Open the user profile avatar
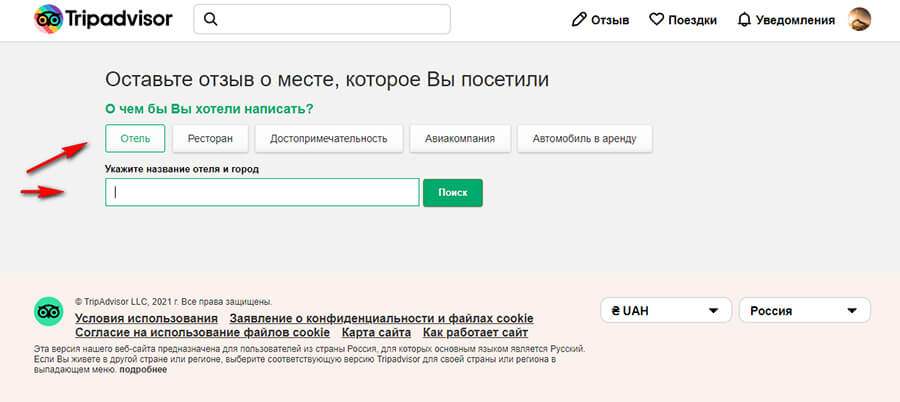 859,19
